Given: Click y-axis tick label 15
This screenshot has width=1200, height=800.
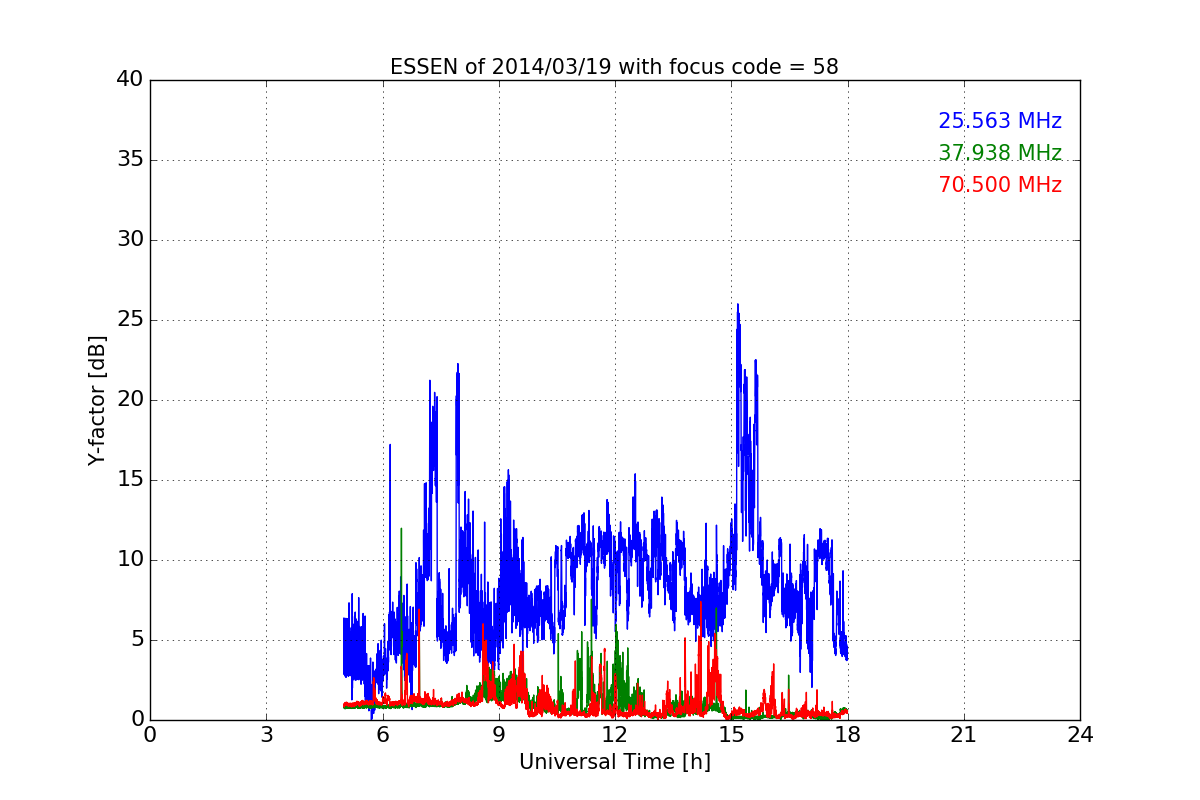Looking at the screenshot, I should click(130, 480).
